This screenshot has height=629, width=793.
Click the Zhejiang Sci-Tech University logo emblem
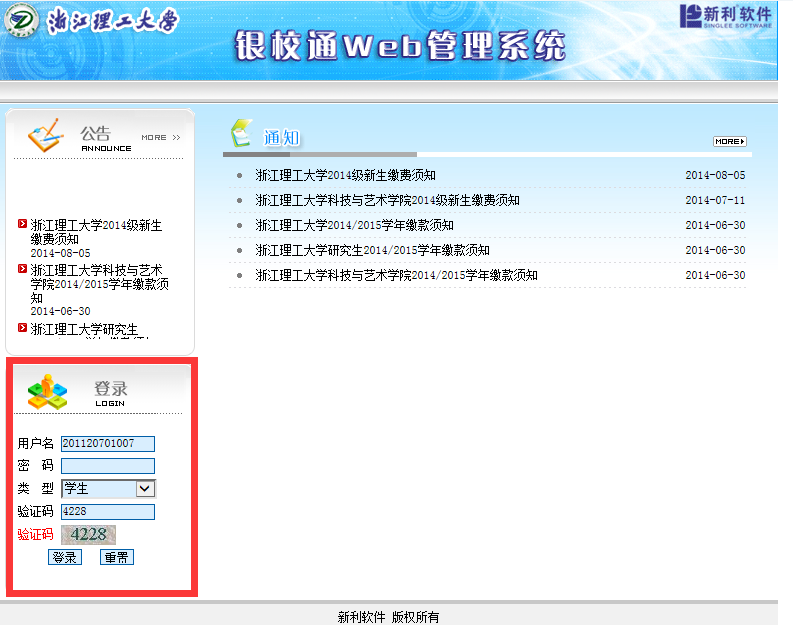coord(22,22)
